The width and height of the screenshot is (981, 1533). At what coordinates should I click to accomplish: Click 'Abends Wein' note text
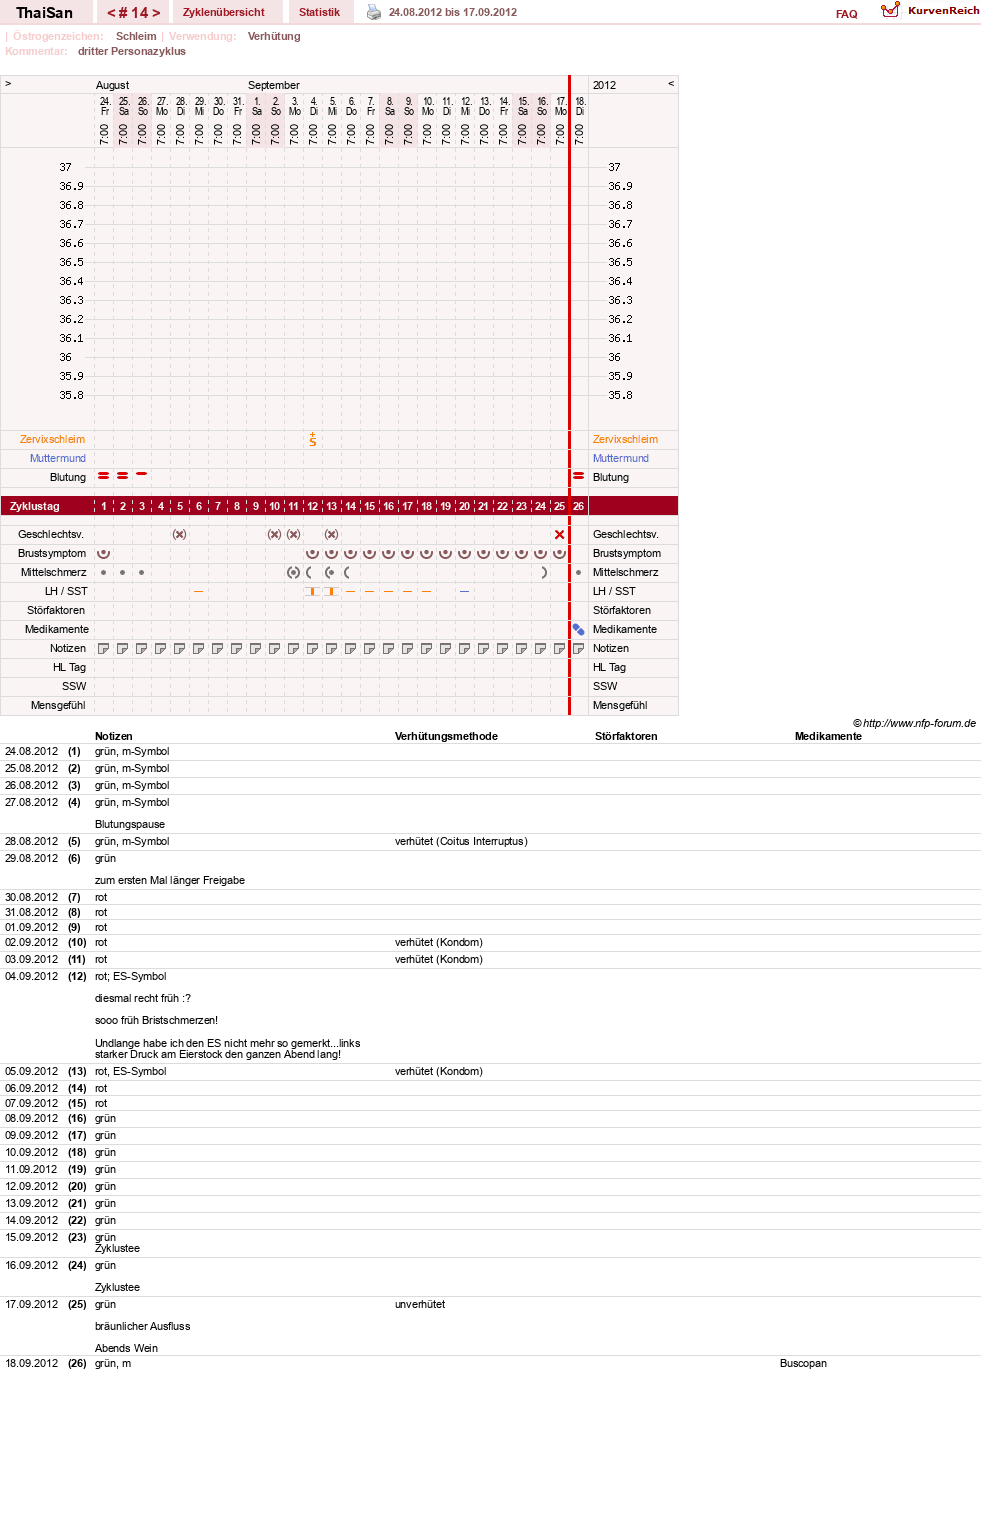click(x=126, y=1348)
